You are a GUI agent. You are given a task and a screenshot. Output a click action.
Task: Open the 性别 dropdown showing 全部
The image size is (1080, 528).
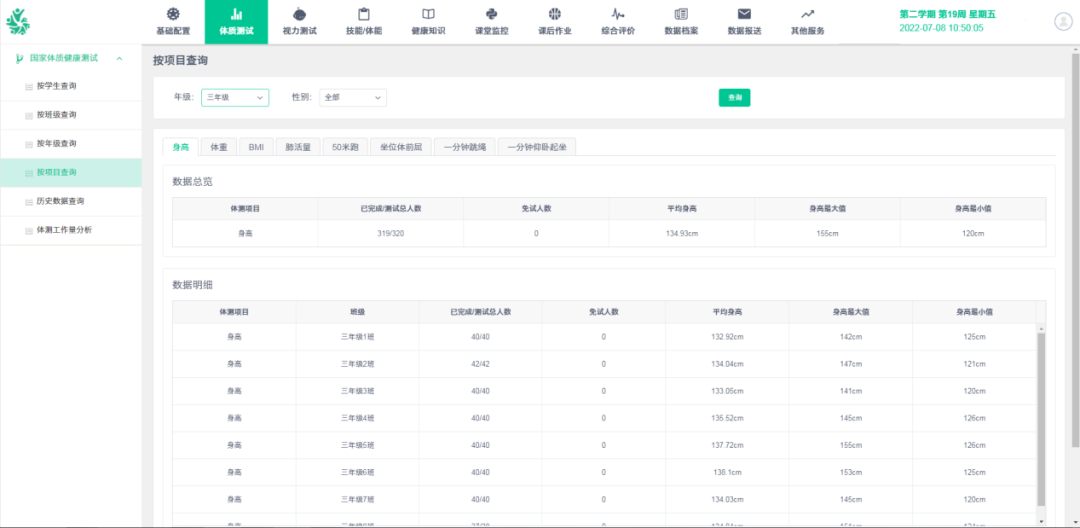click(x=353, y=98)
